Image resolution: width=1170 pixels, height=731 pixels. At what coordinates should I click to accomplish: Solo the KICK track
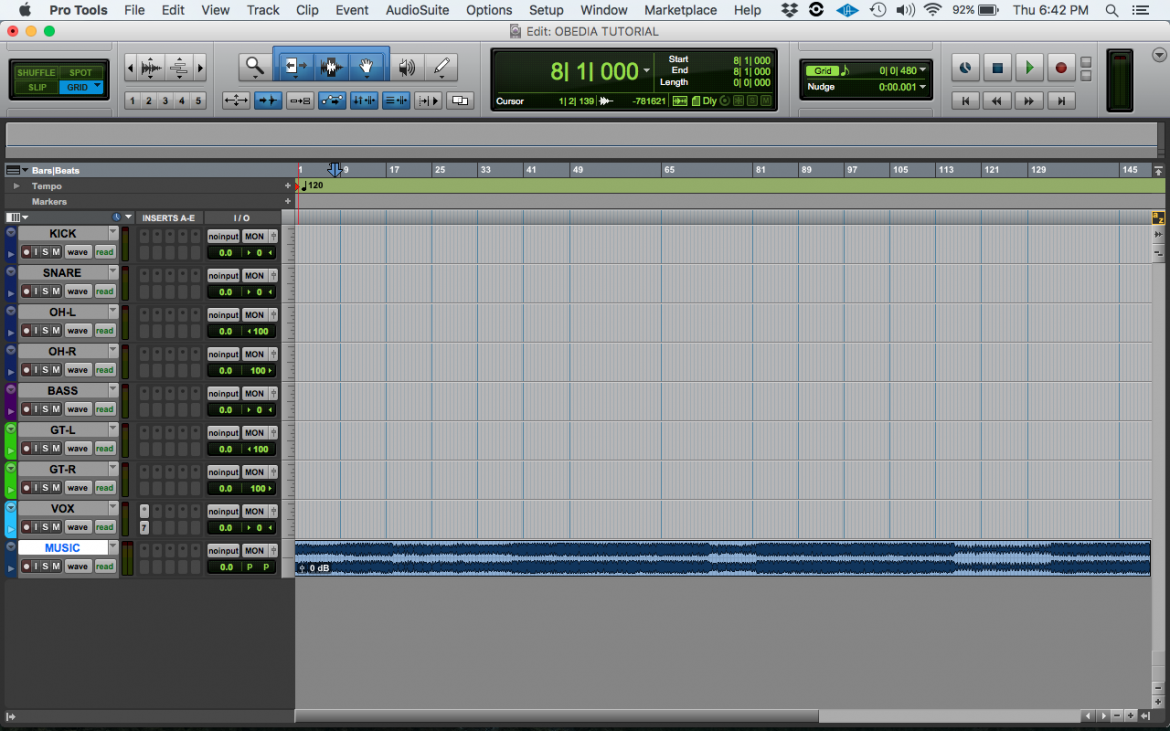[x=45, y=252]
